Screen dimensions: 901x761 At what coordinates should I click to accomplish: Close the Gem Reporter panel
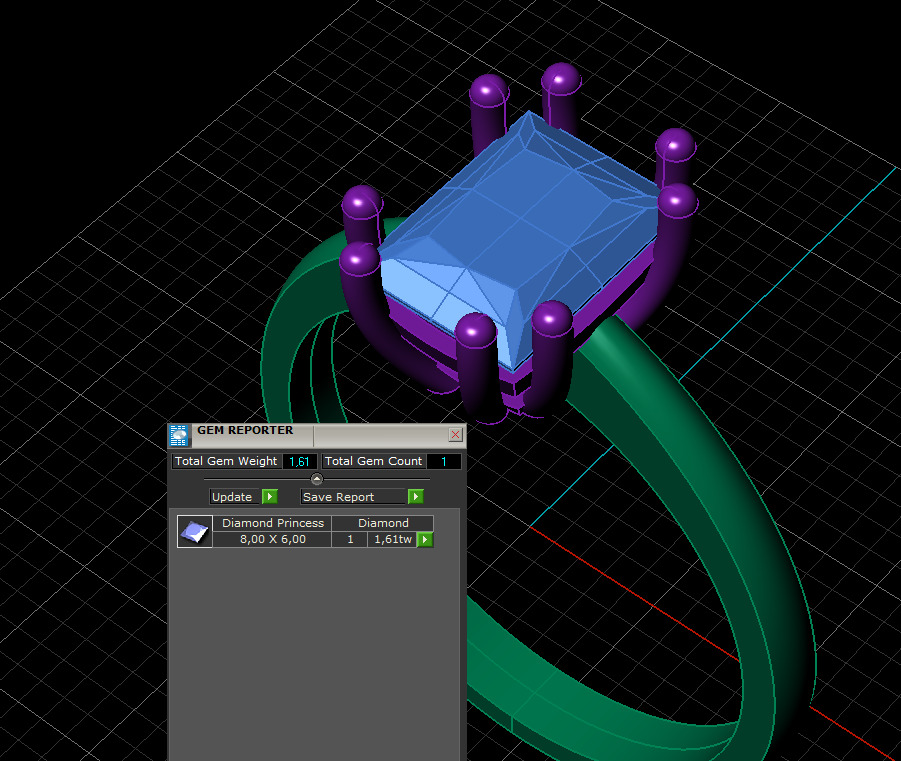[455, 435]
